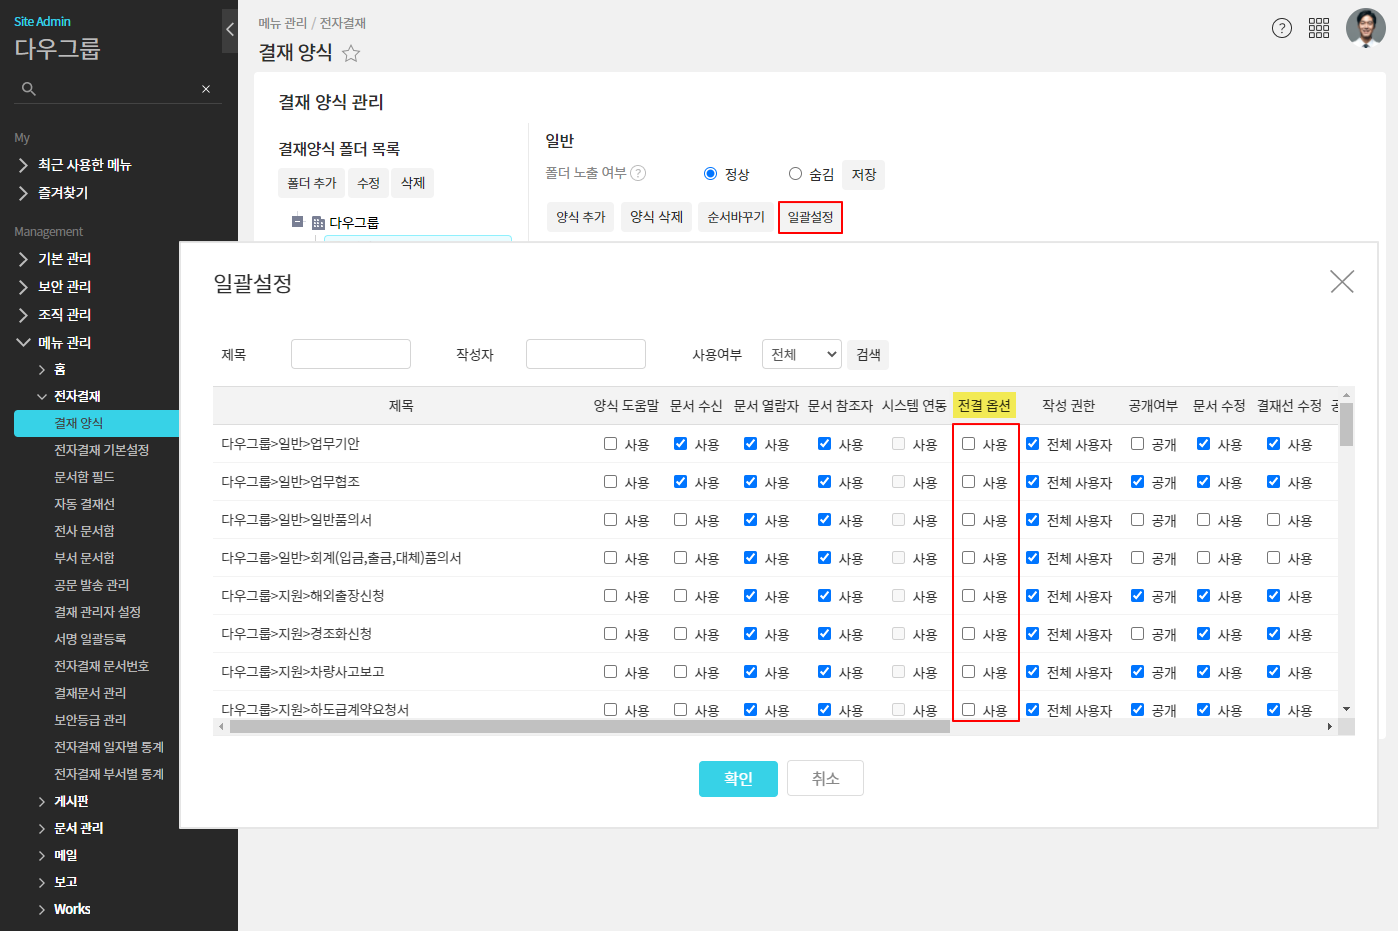This screenshot has height=931, width=1398.
Task: Click the user profile avatar
Action: click(x=1365, y=28)
